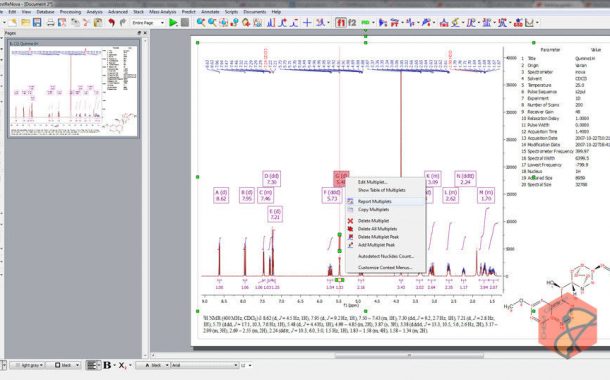The height and width of the screenshot is (380, 610).
Task: Click the Open folder icon
Action: click(x=26, y=23)
